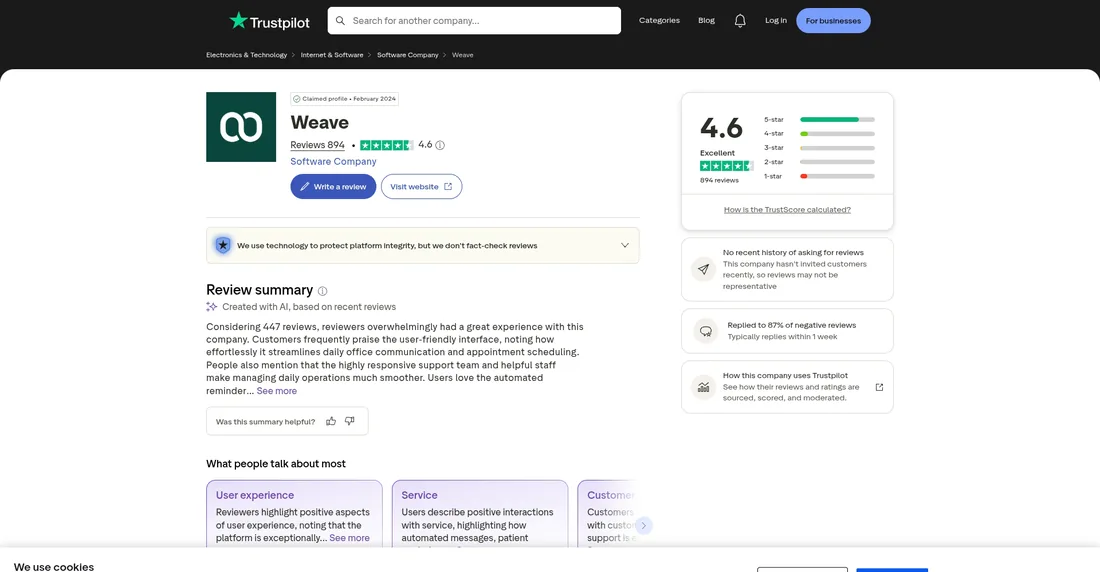The image size is (1100, 572).
Task: Filter by the 1-star rating bar
Action: pyautogui.click(x=819, y=176)
